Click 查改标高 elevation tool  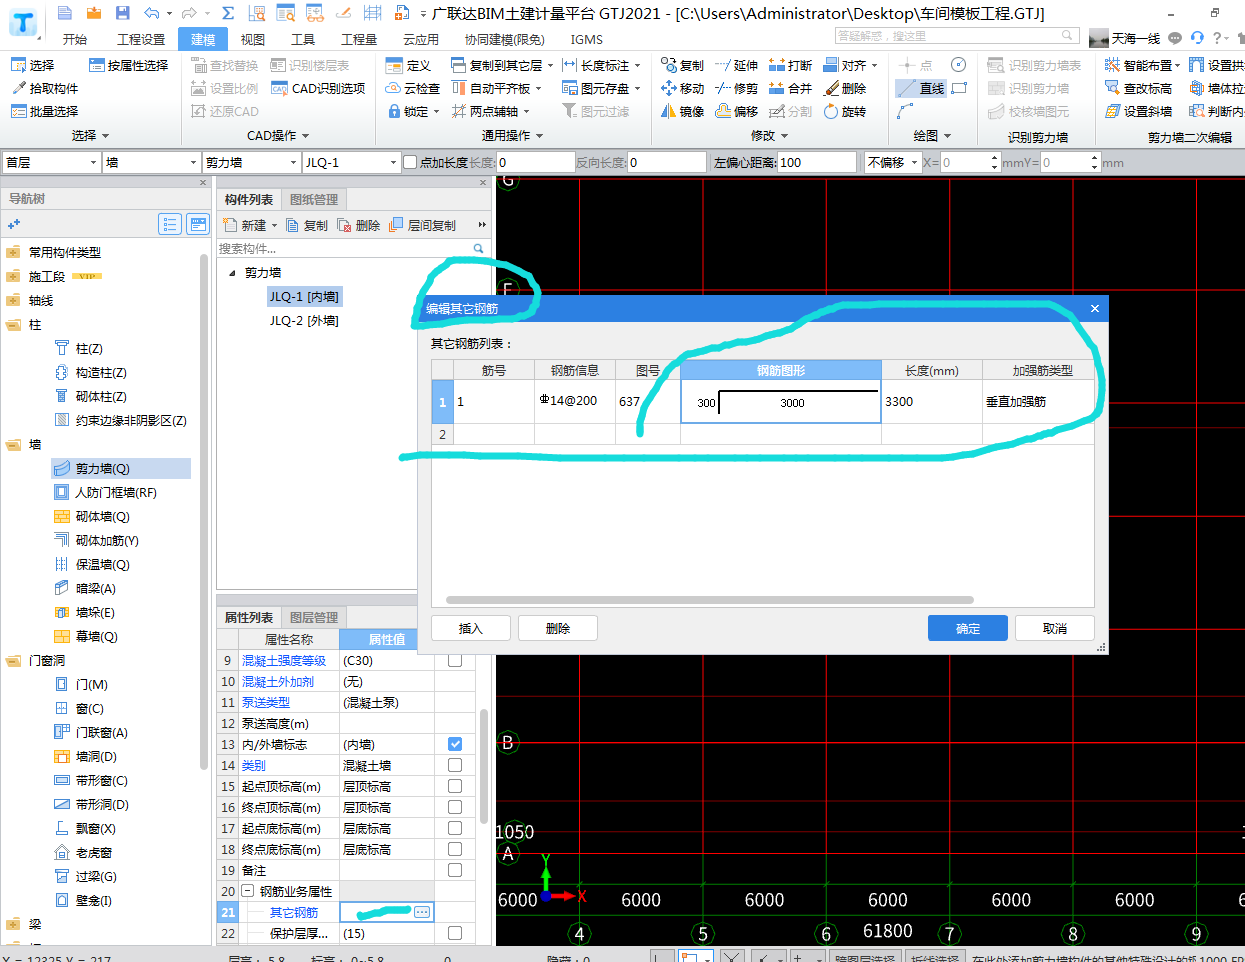pyautogui.click(x=1138, y=88)
